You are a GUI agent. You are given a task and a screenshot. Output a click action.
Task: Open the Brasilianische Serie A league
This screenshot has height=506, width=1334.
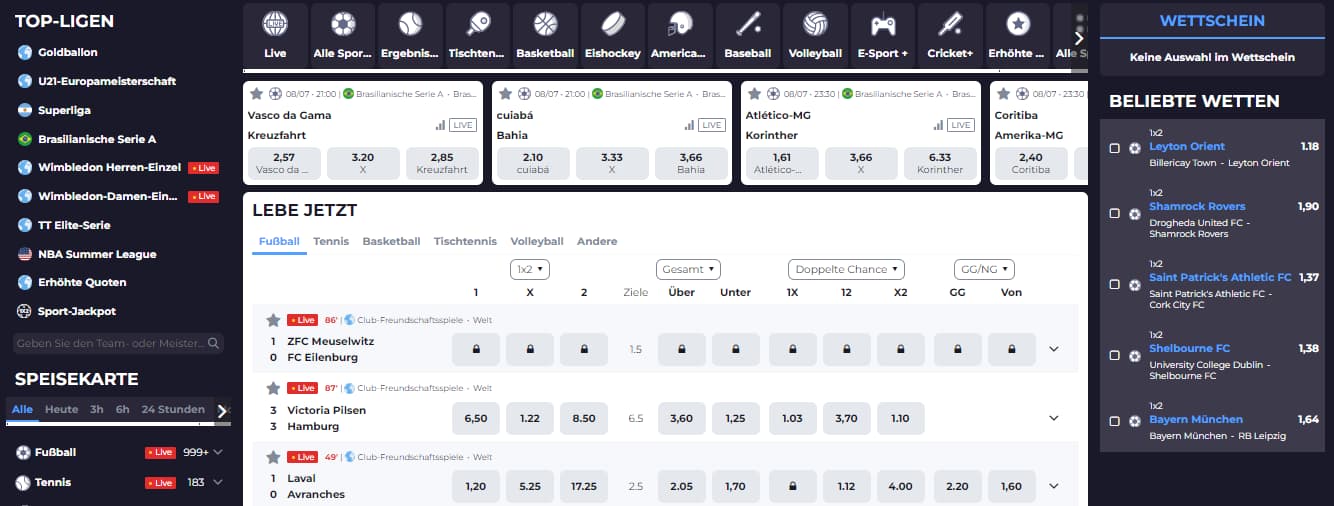[x=97, y=139]
